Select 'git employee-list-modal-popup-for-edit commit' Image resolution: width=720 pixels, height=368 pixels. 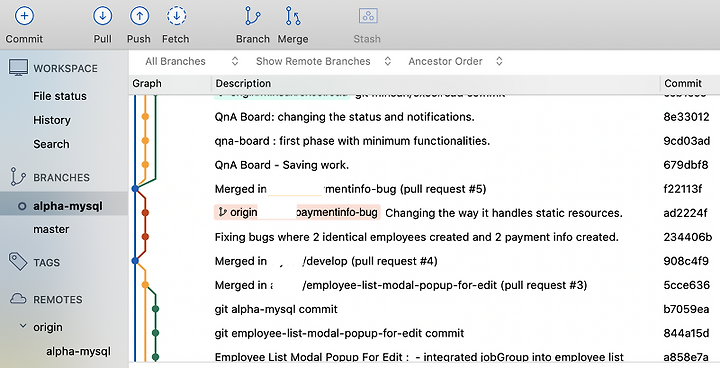coord(339,333)
